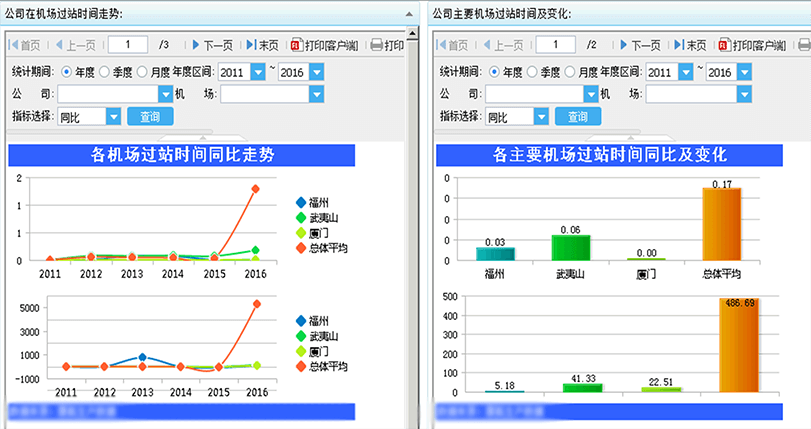This screenshot has width=811, height=429.
Task: Click the page number input in left panel
Action: tap(128, 45)
